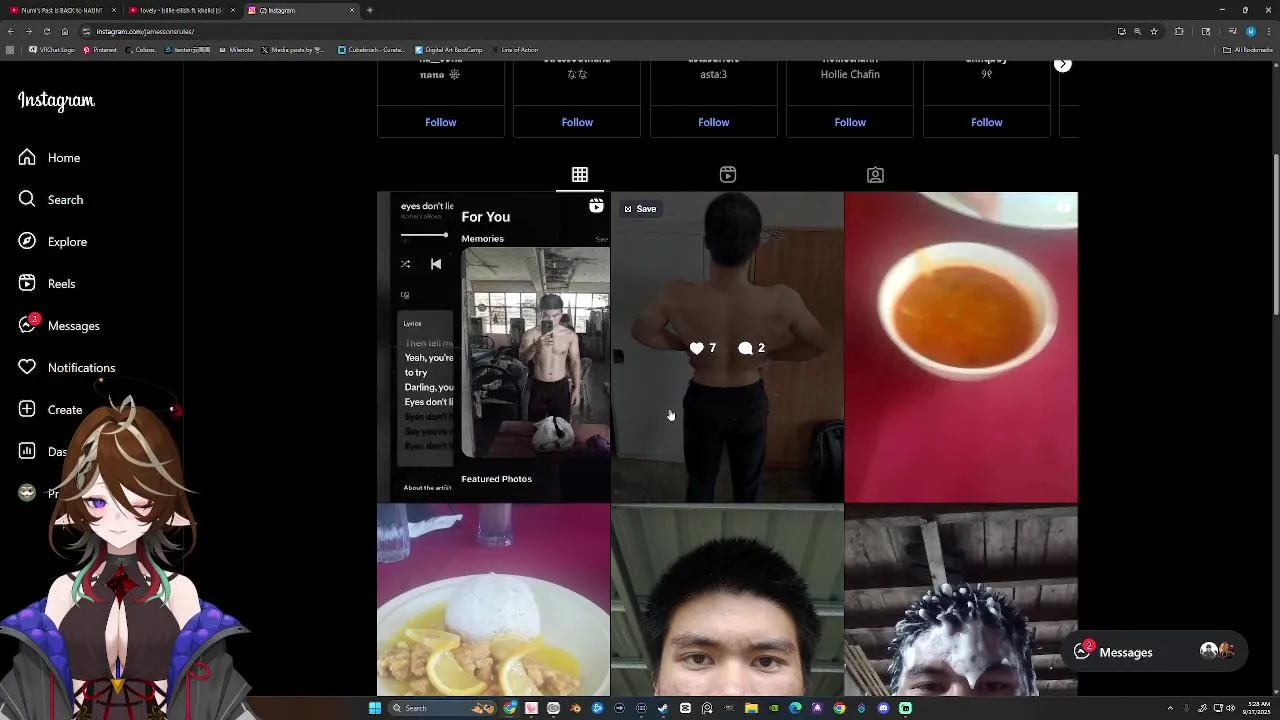This screenshot has height=720, width=1280.
Task: Open Reels from the sidebar
Action: point(47,284)
